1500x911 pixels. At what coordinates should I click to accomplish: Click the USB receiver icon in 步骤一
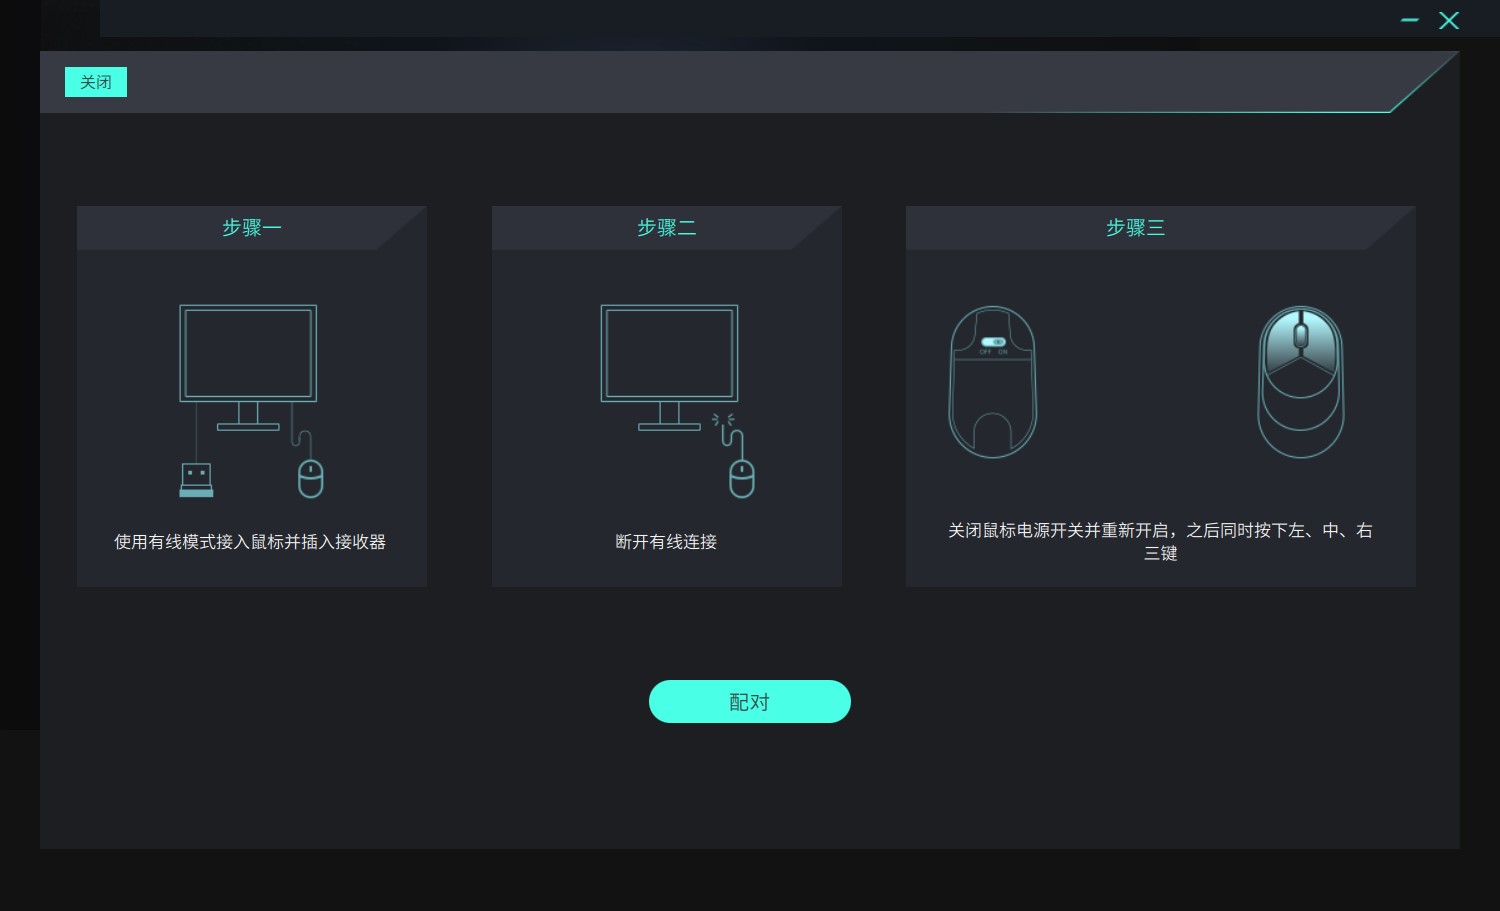(196, 480)
